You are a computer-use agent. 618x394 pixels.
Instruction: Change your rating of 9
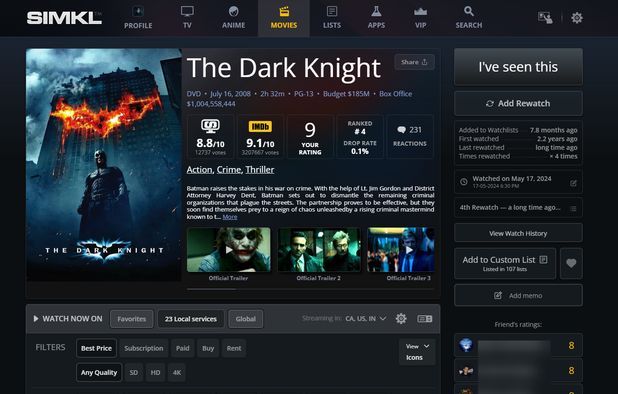coord(310,137)
